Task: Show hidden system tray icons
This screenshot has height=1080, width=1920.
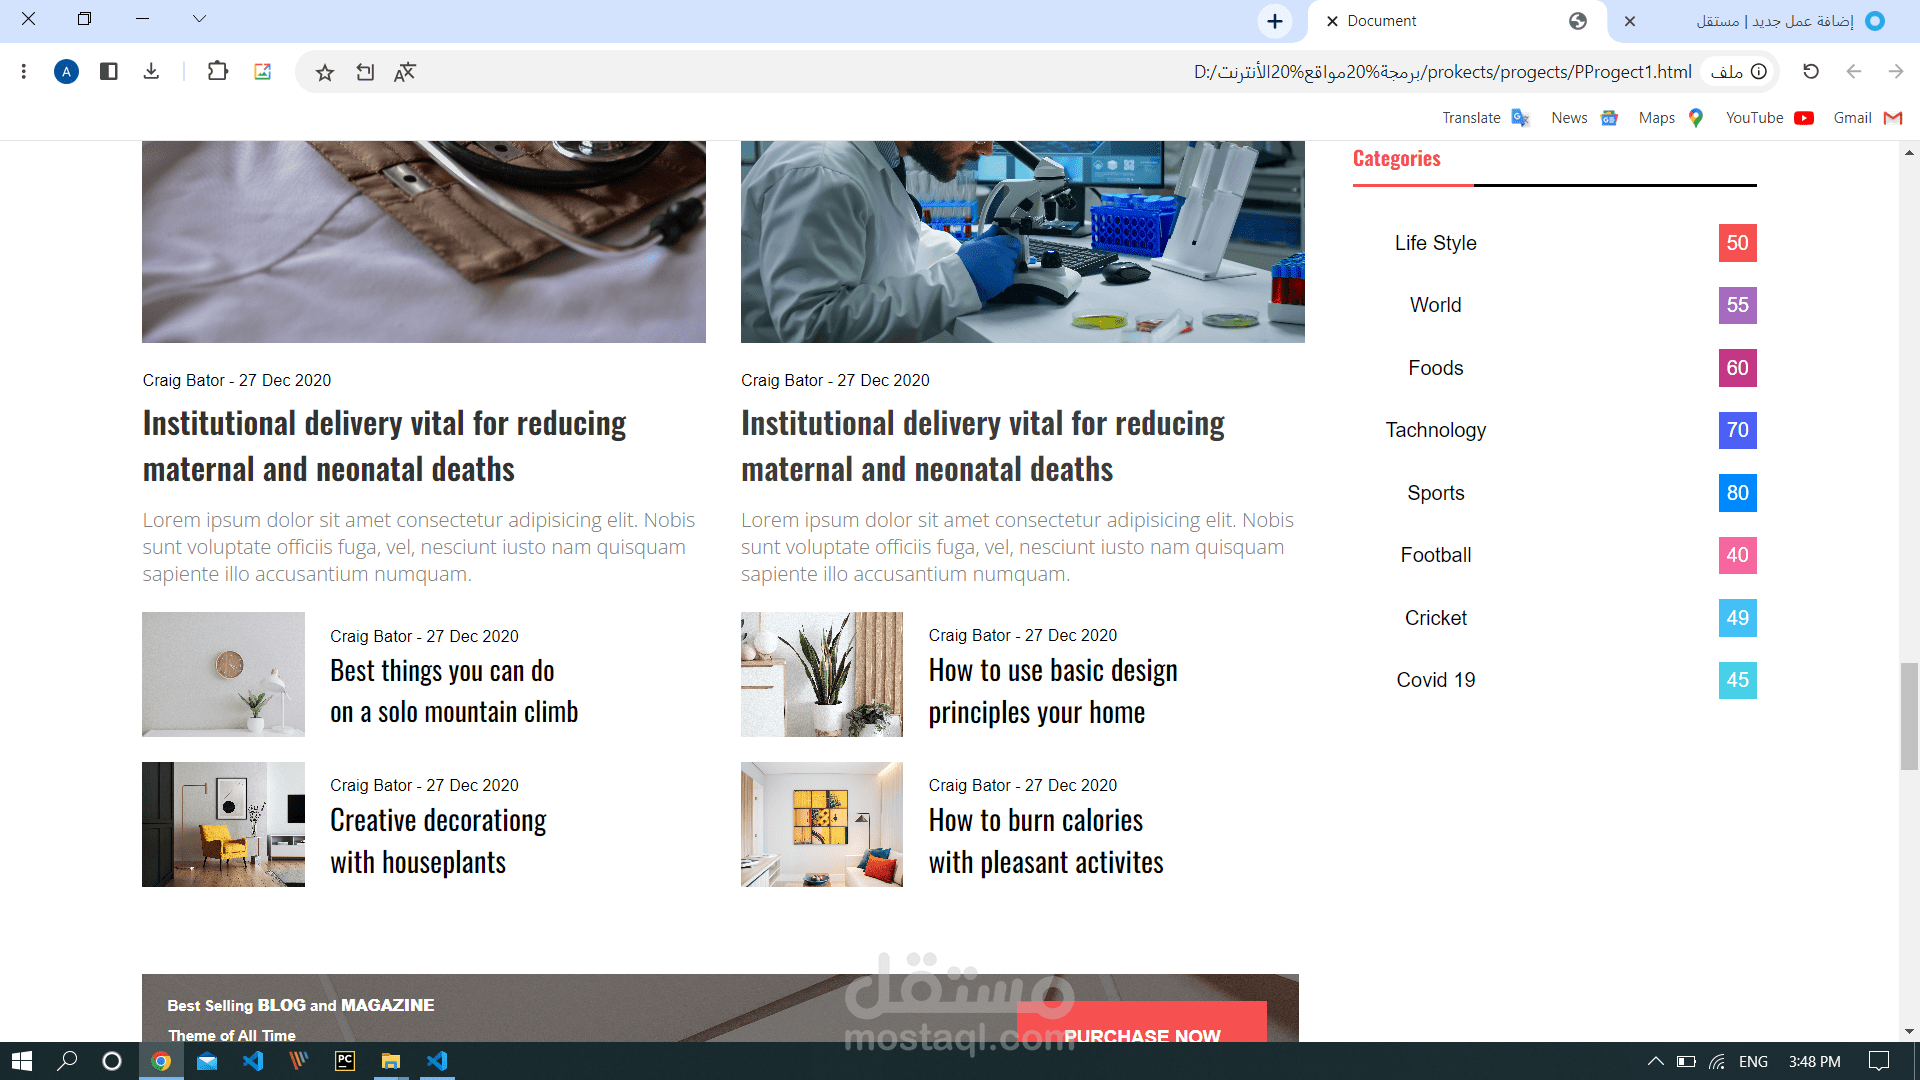Action: [x=1655, y=1061]
